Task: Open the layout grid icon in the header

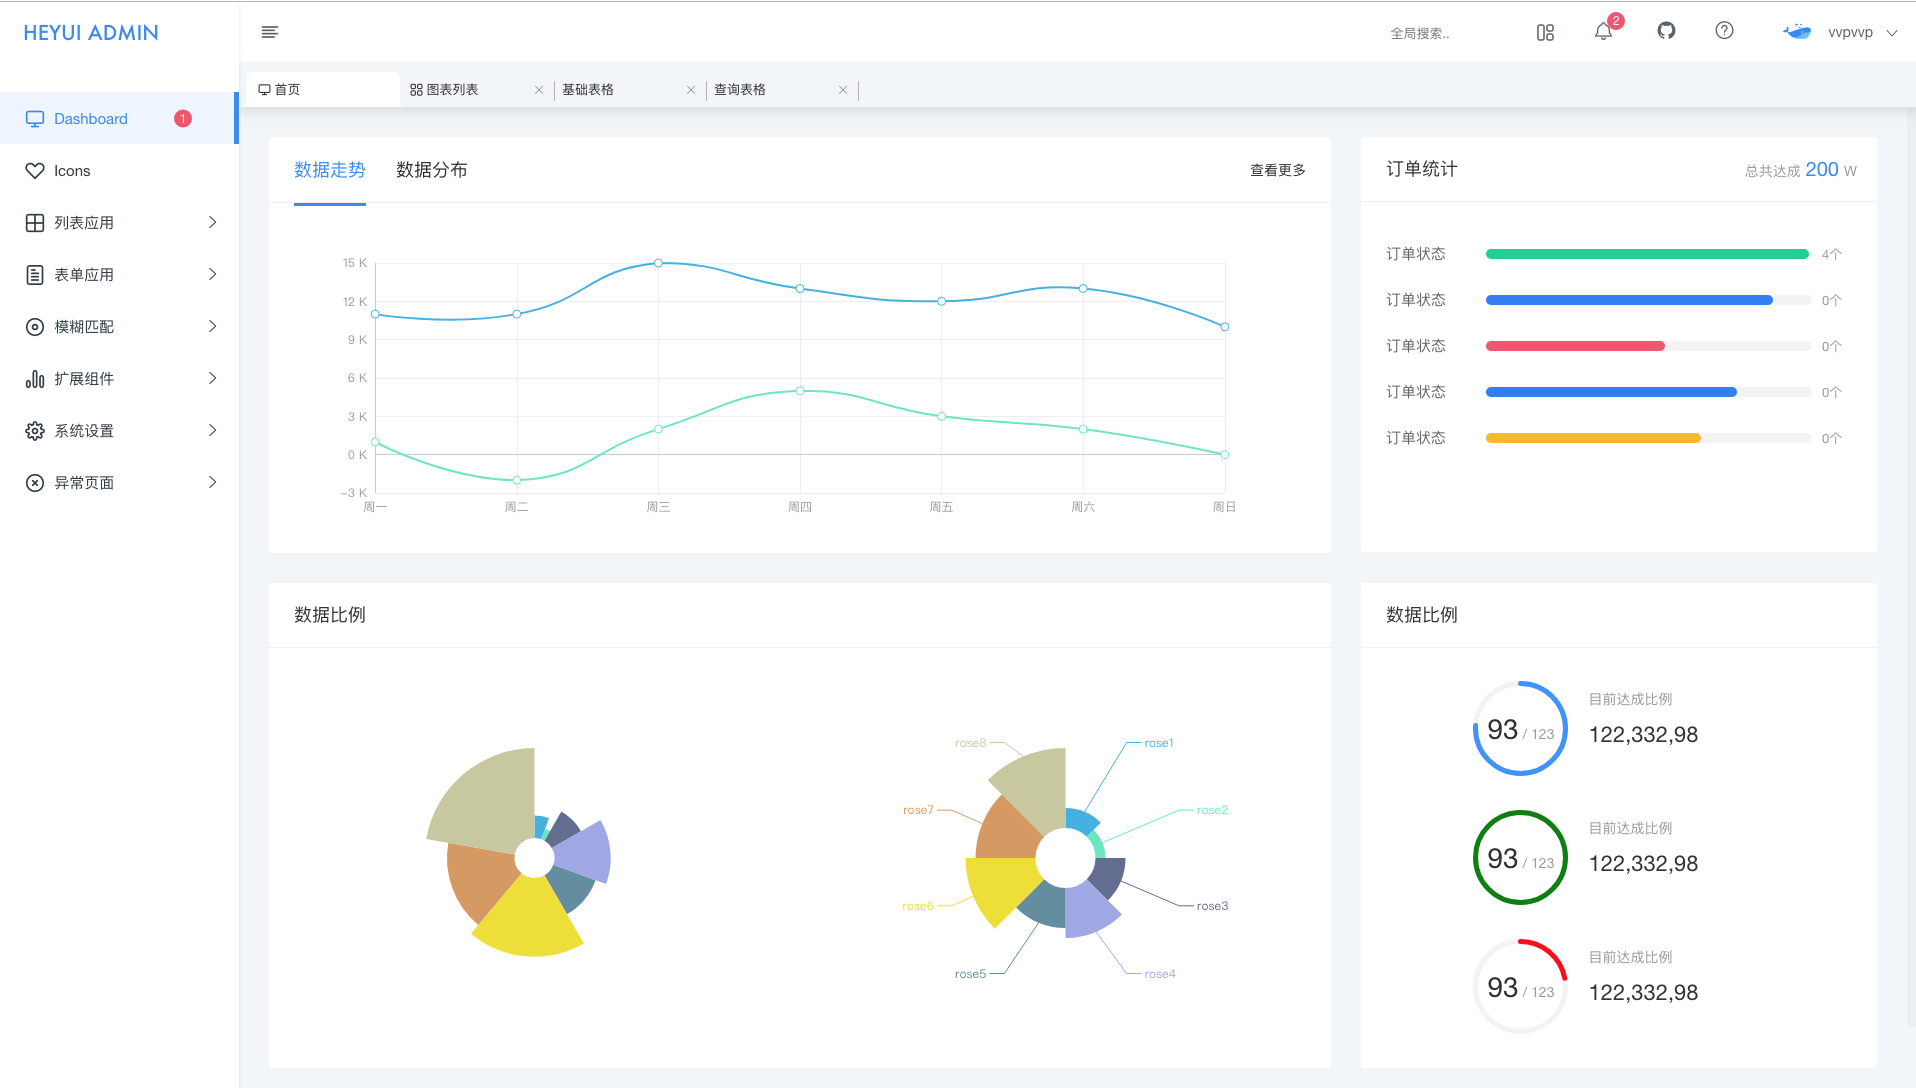Action: click(1545, 32)
